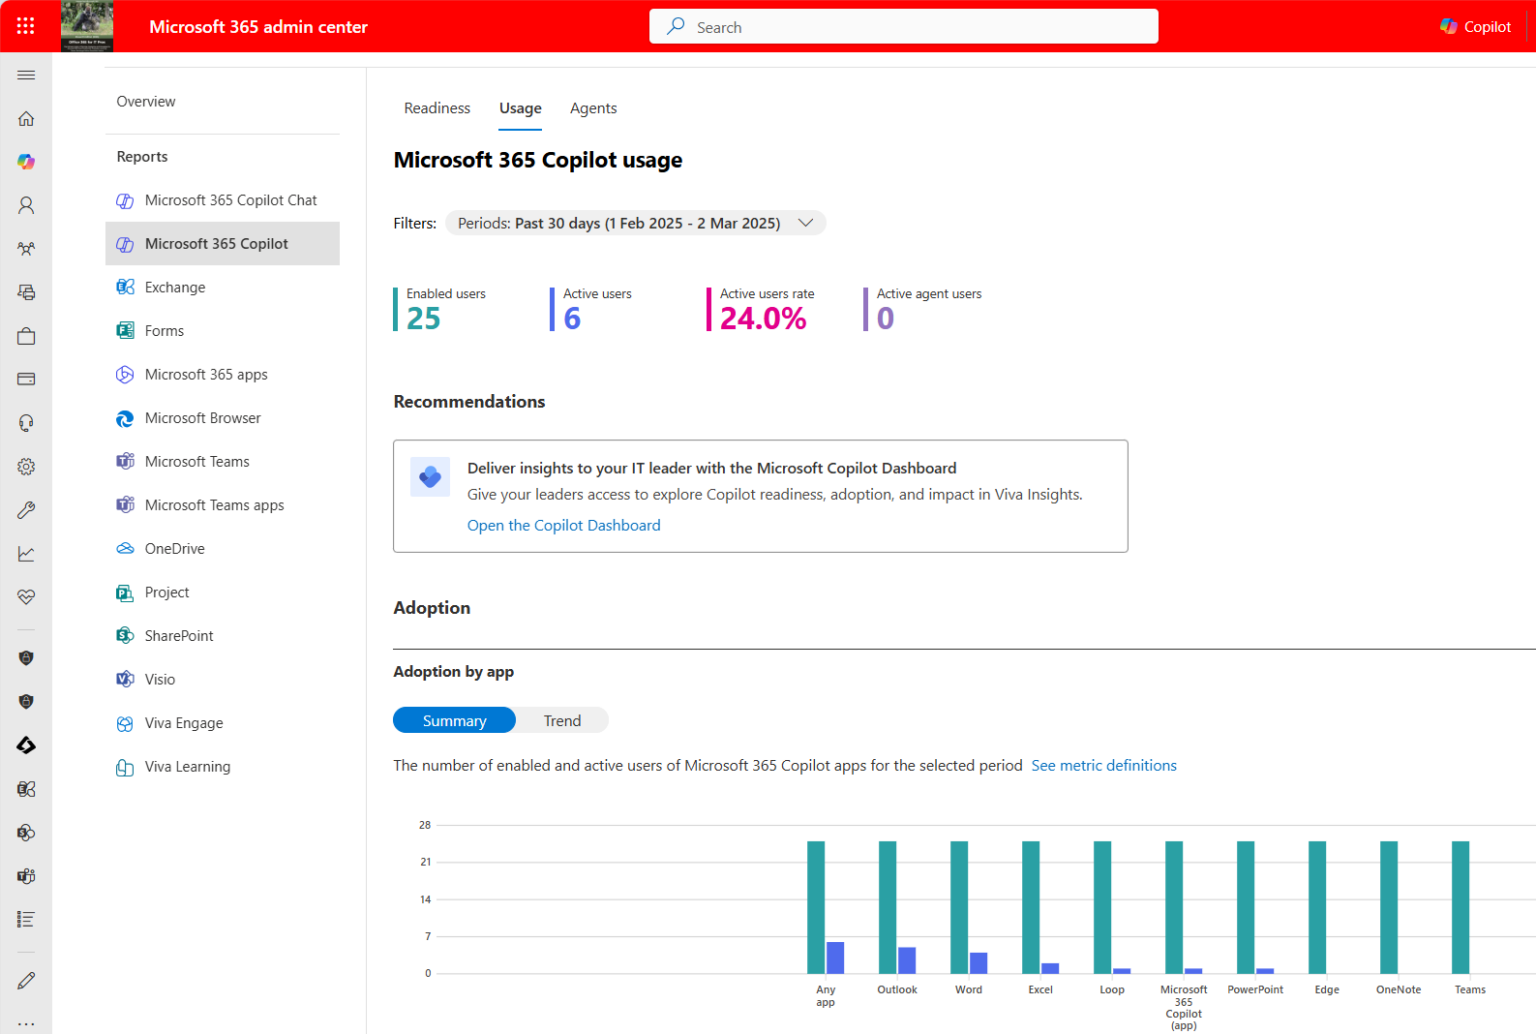Click the Search input box
The image size is (1536, 1034).
tap(903, 27)
